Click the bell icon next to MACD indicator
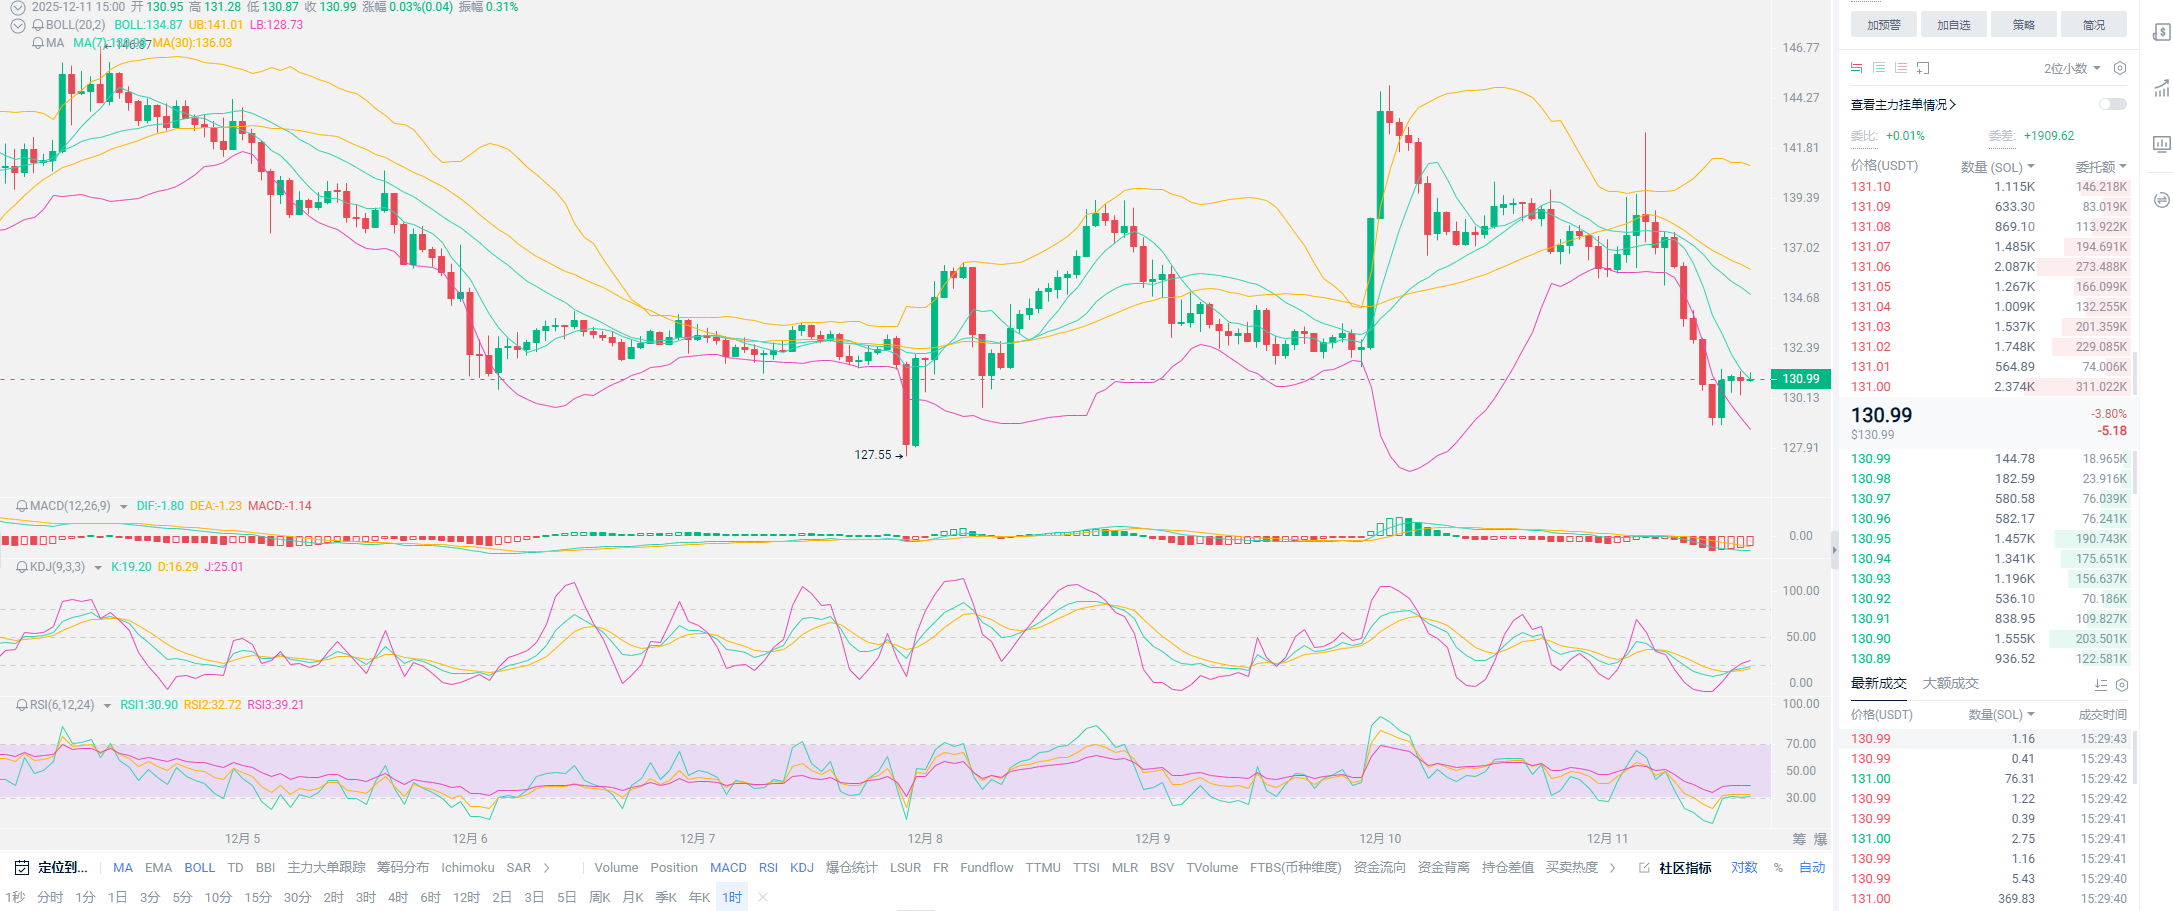2173x911 pixels. (22, 506)
